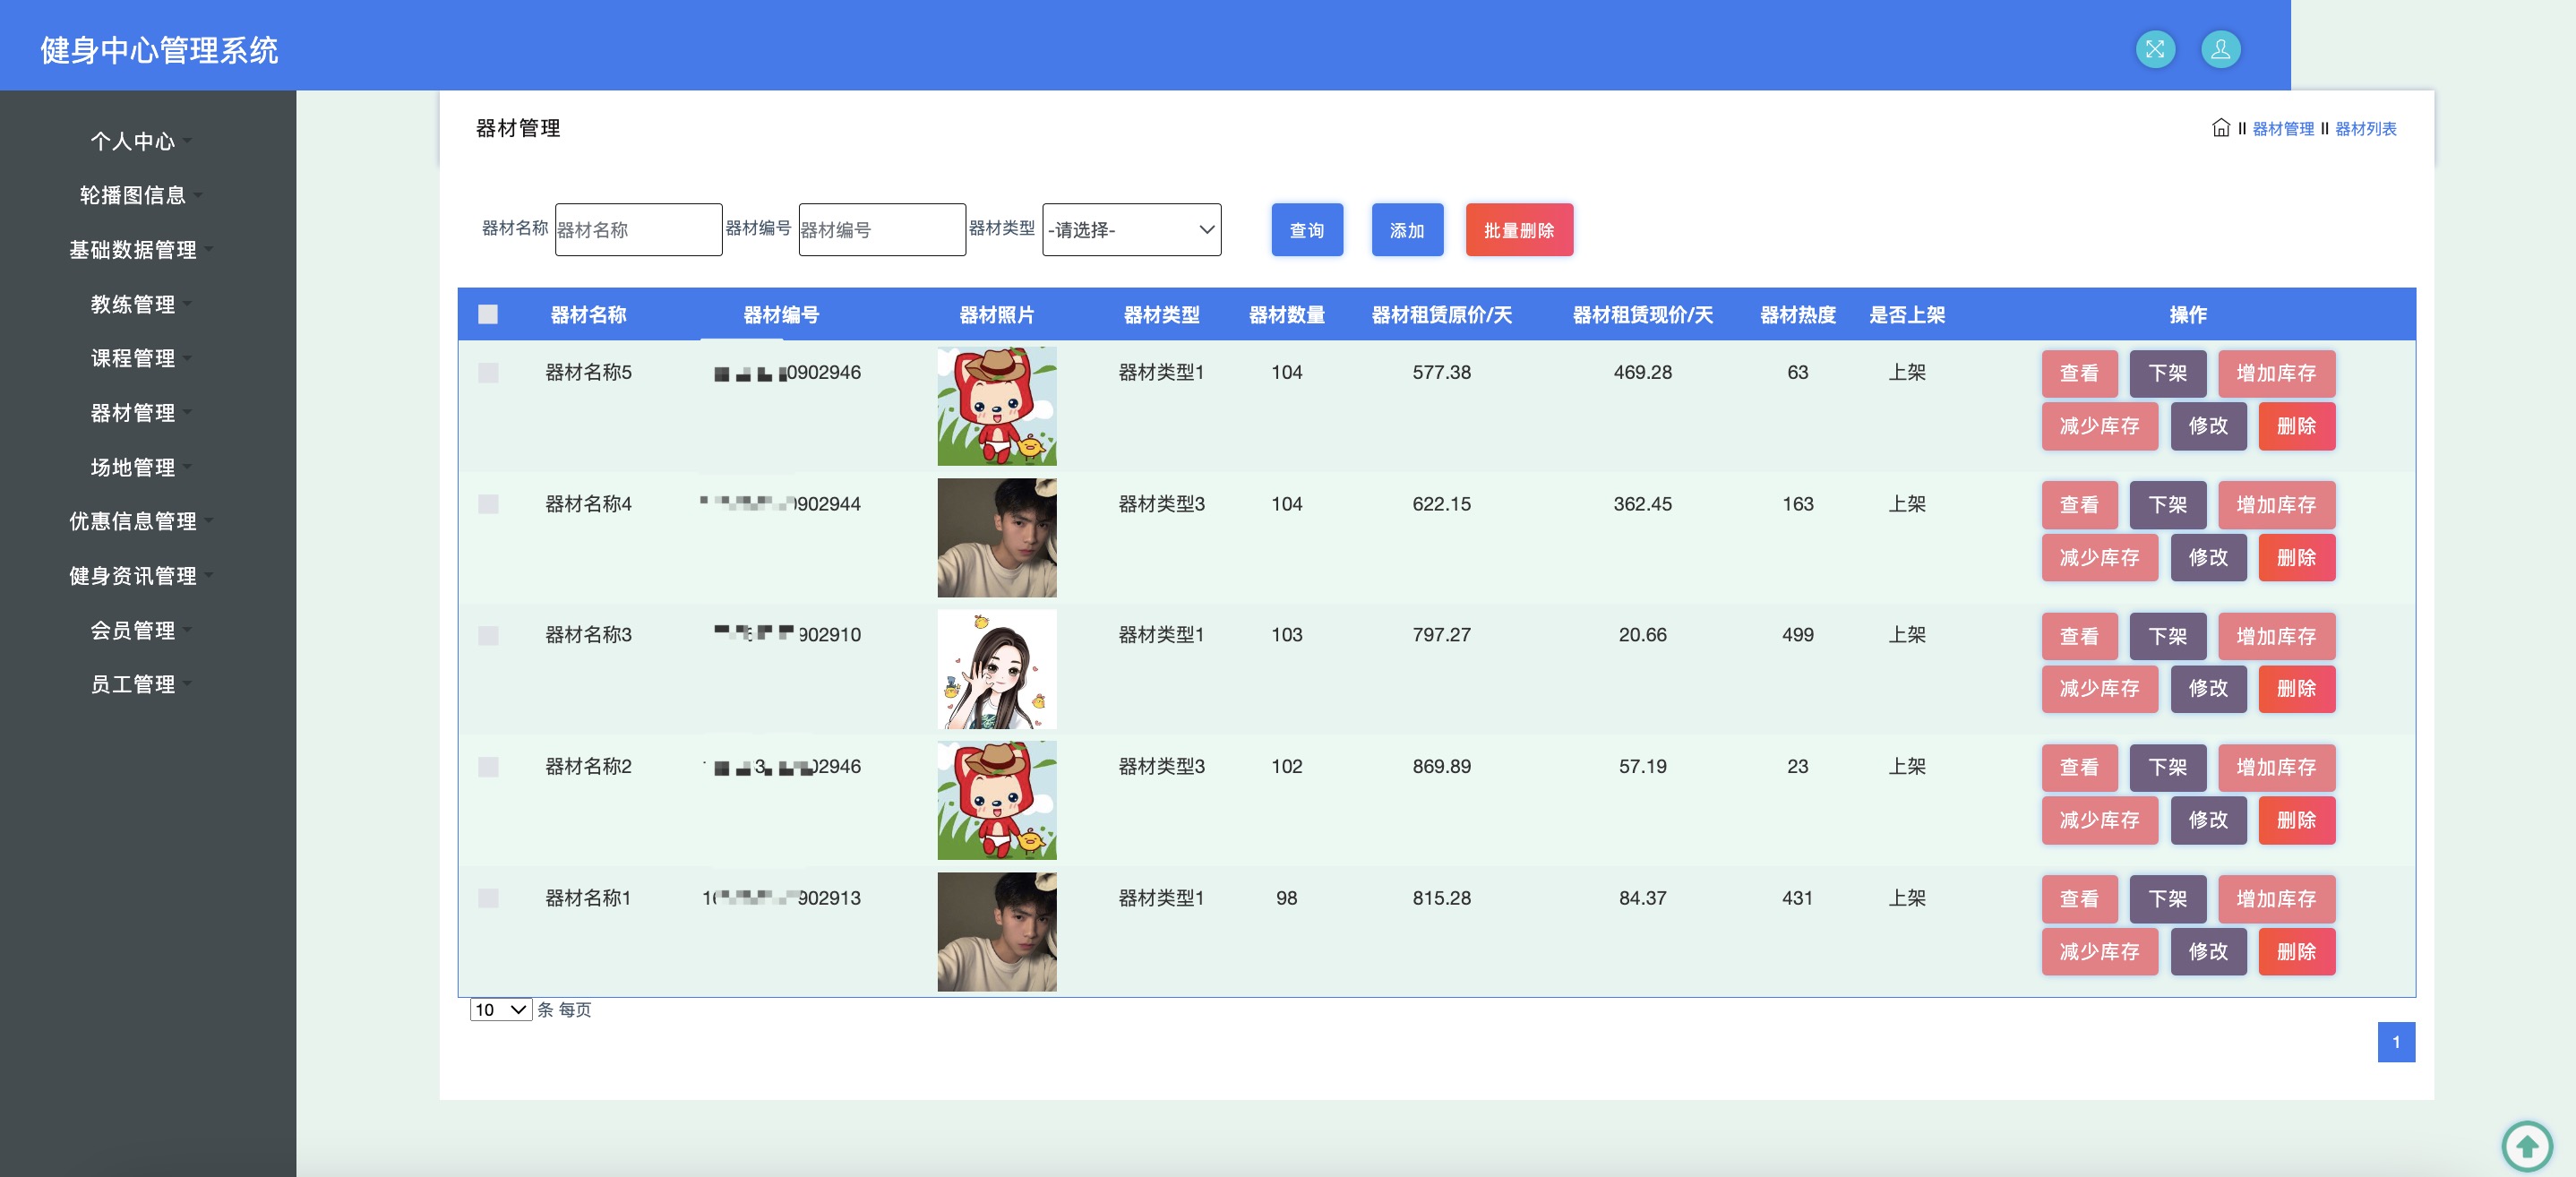Image resolution: width=2576 pixels, height=1177 pixels.
Task: Open 优惠信息管理 in the sidebar
Action: coord(140,521)
